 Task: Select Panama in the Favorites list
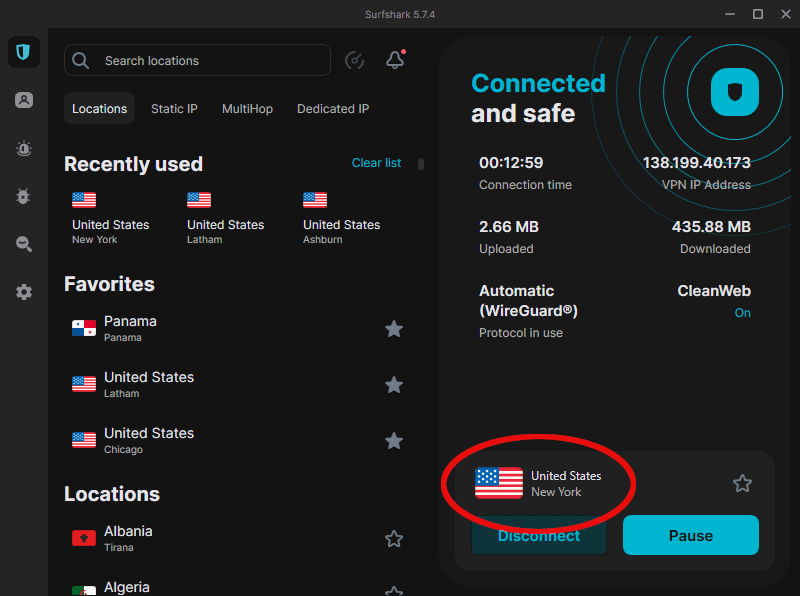[x=238, y=329]
